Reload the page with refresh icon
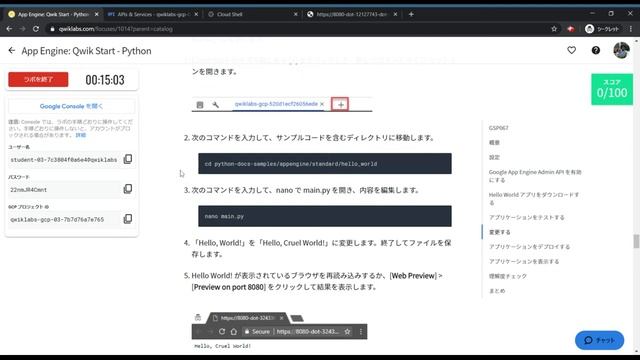The height and width of the screenshot is (360, 640). click(x=36, y=29)
